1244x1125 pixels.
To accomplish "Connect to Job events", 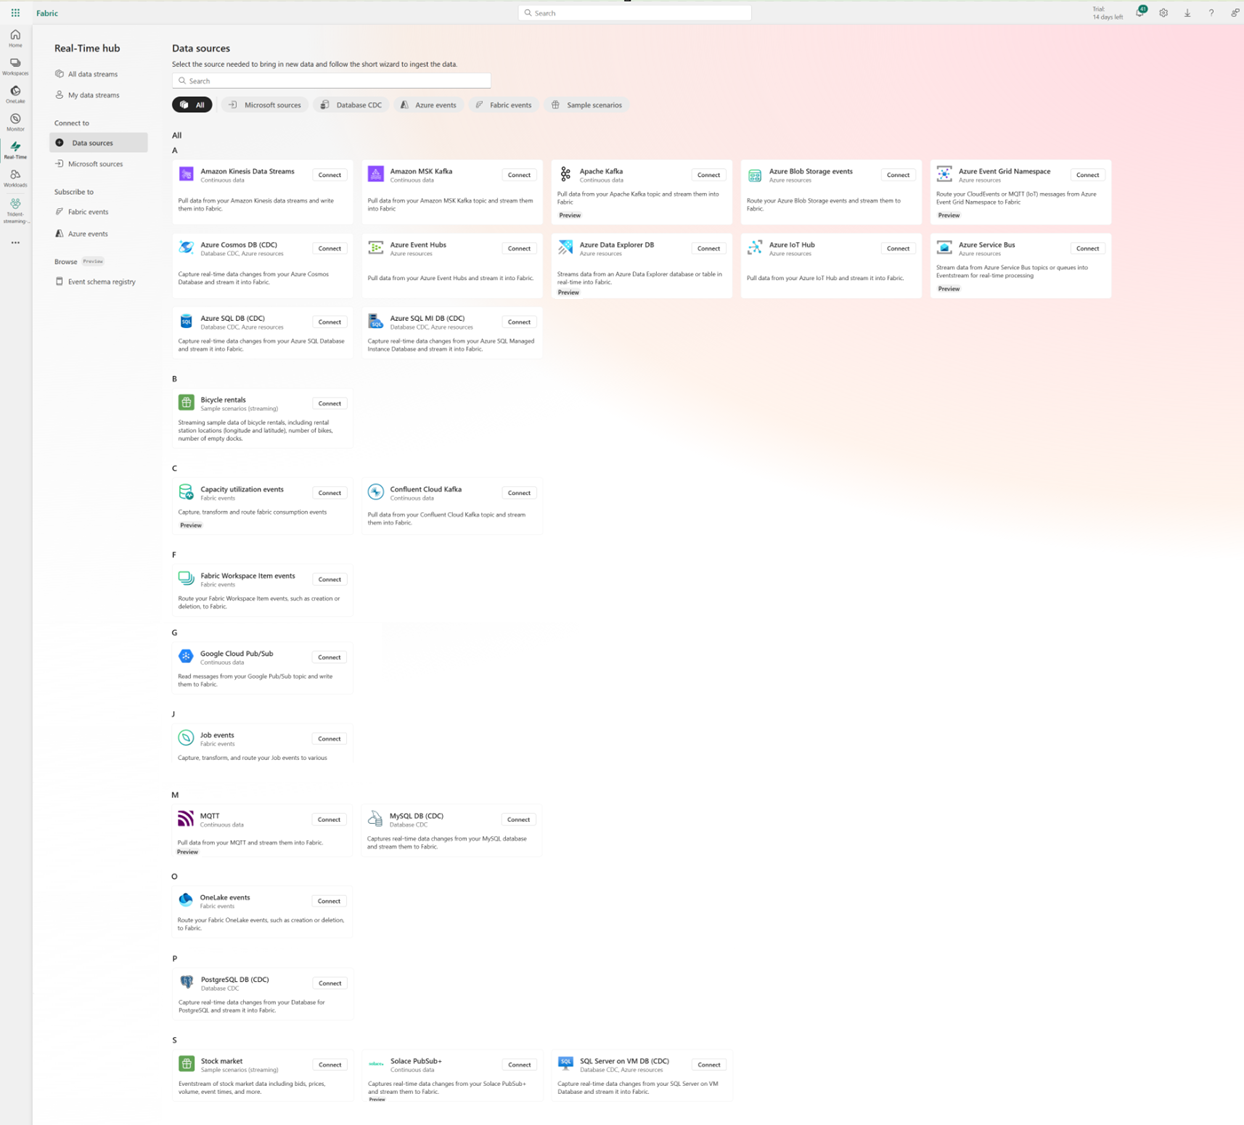I will 329,739.
